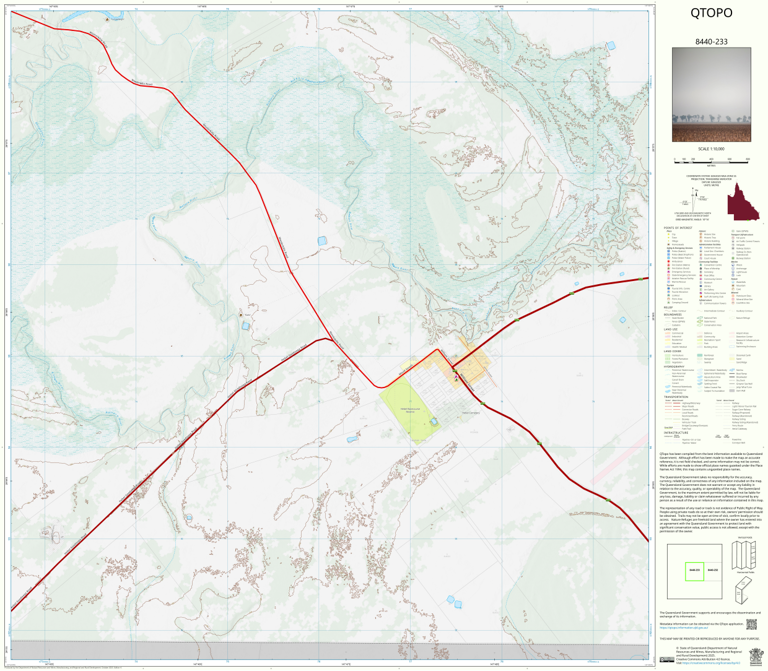This screenshot has width=768, height=671.
Task: Open the misty field cover photo
Action: pyautogui.click(x=711, y=95)
